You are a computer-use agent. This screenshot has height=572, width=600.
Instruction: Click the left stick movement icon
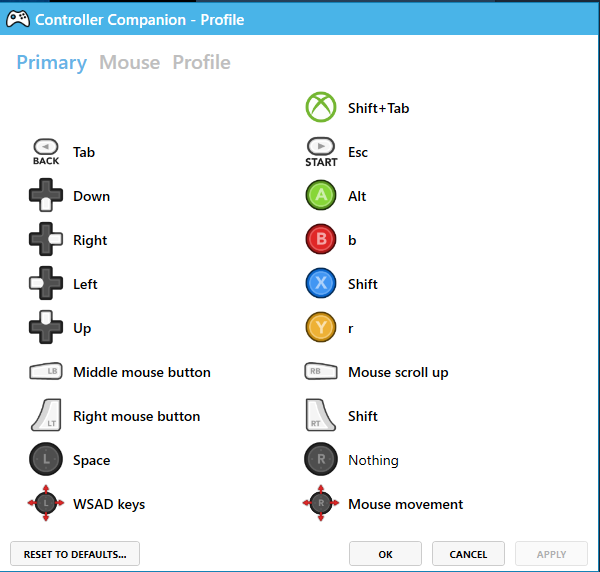point(46,504)
